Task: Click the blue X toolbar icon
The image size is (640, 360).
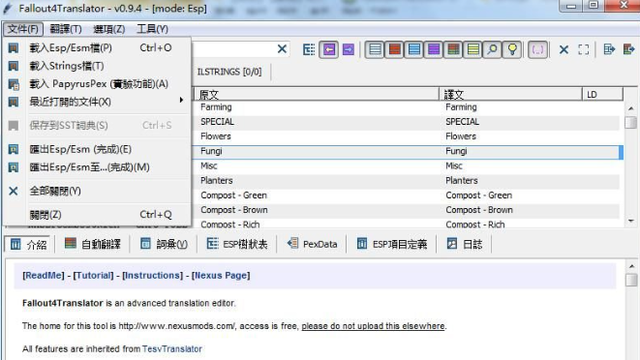Action: tap(564, 50)
